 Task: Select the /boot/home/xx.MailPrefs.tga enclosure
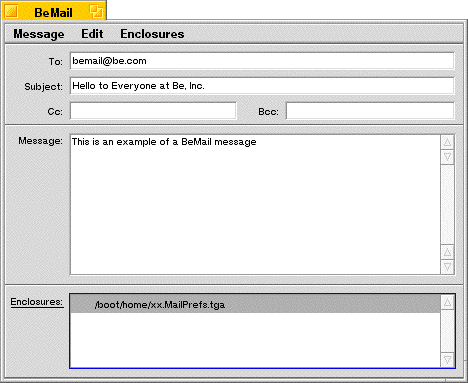tap(255, 304)
